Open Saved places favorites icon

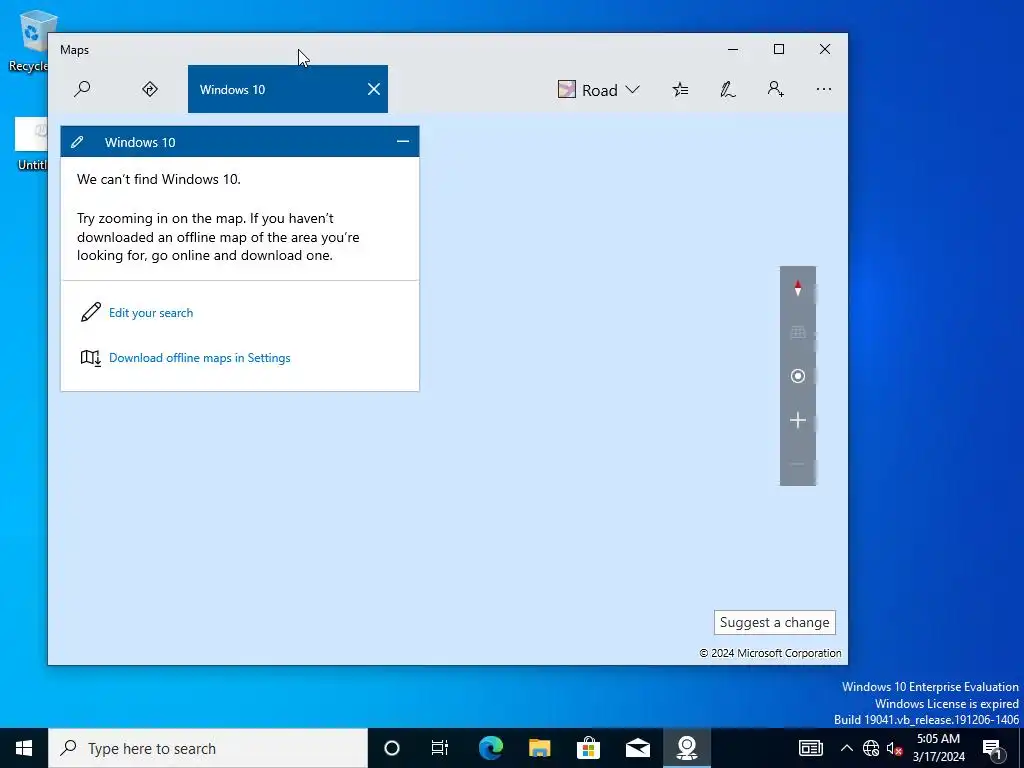click(680, 89)
